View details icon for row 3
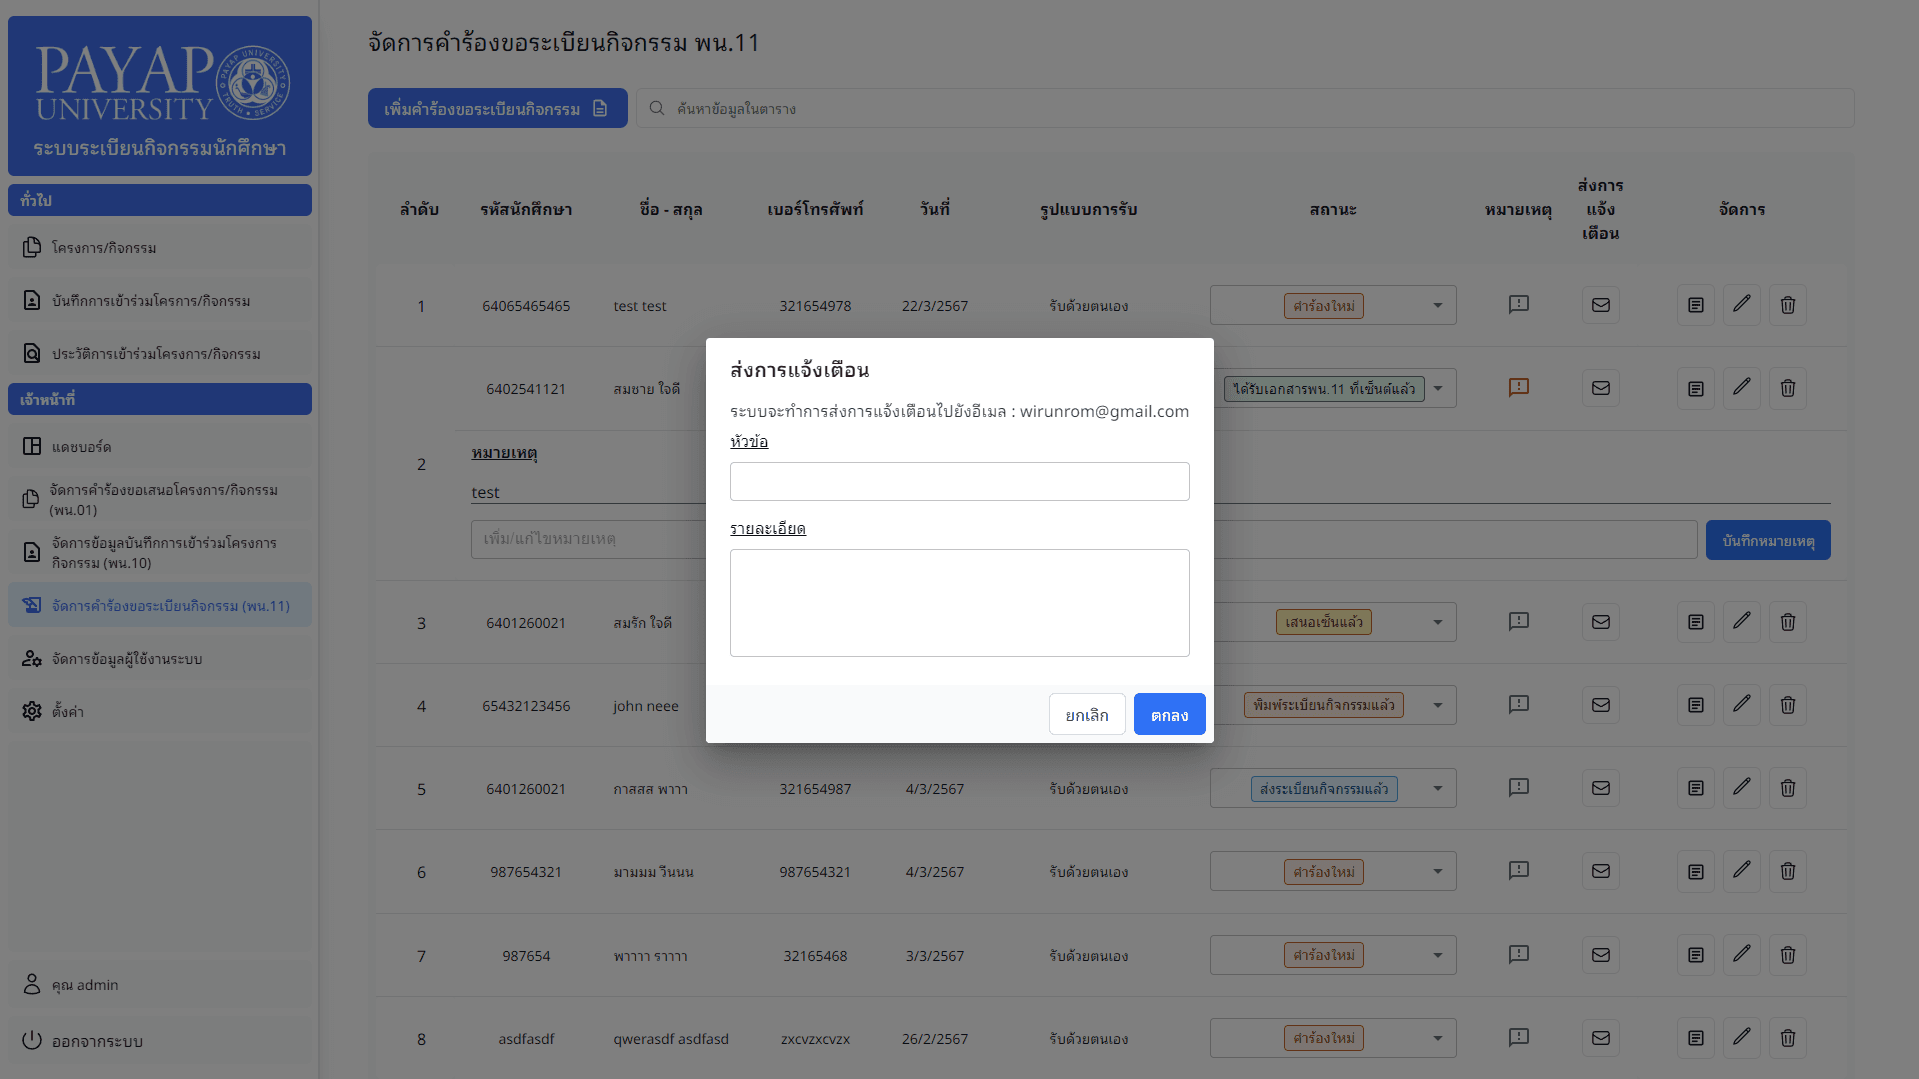The height and width of the screenshot is (1079, 1919). coord(1695,622)
